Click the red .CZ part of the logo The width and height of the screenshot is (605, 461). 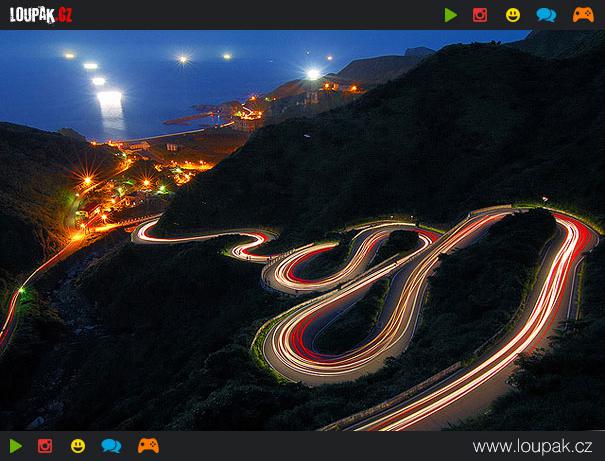[62, 15]
